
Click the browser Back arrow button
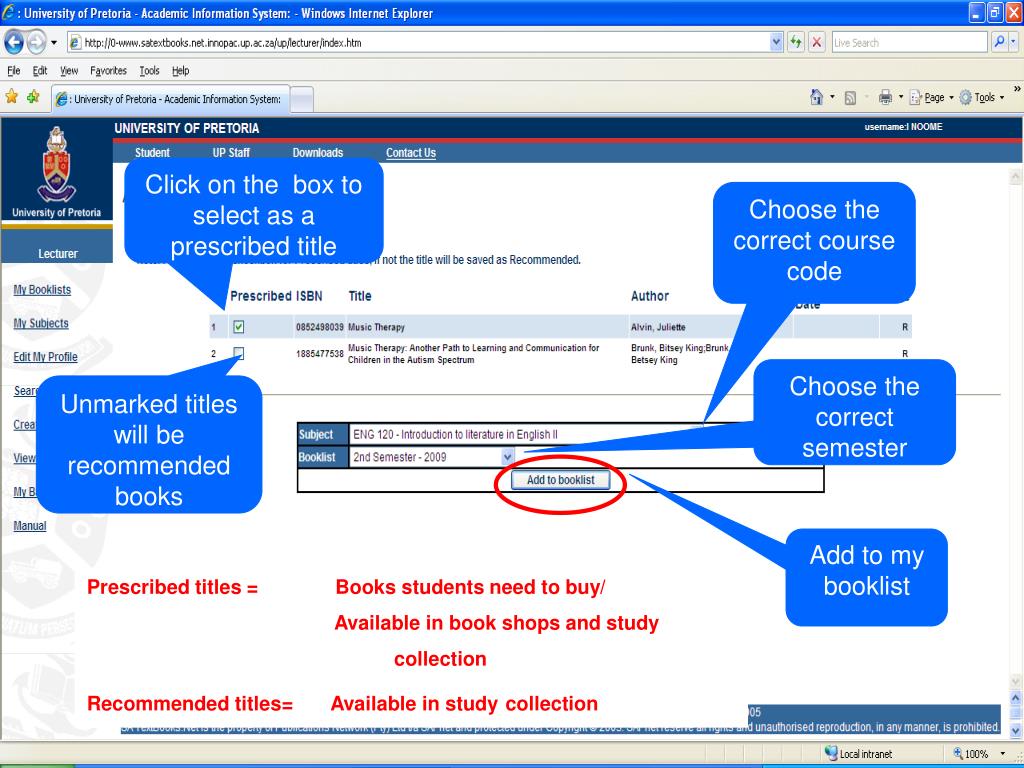pos(14,42)
